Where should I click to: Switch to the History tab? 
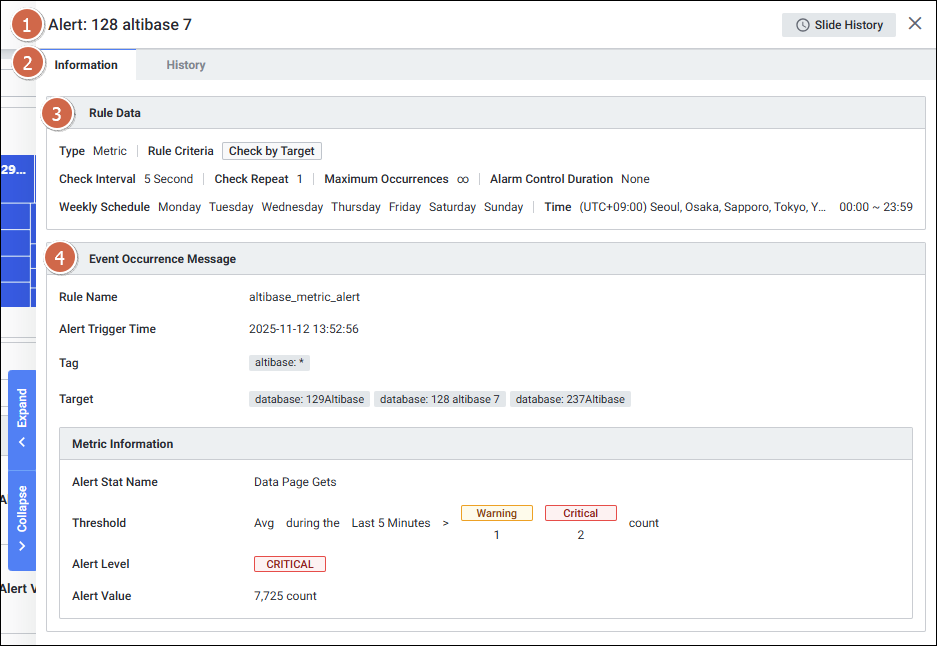[x=185, y=65]
